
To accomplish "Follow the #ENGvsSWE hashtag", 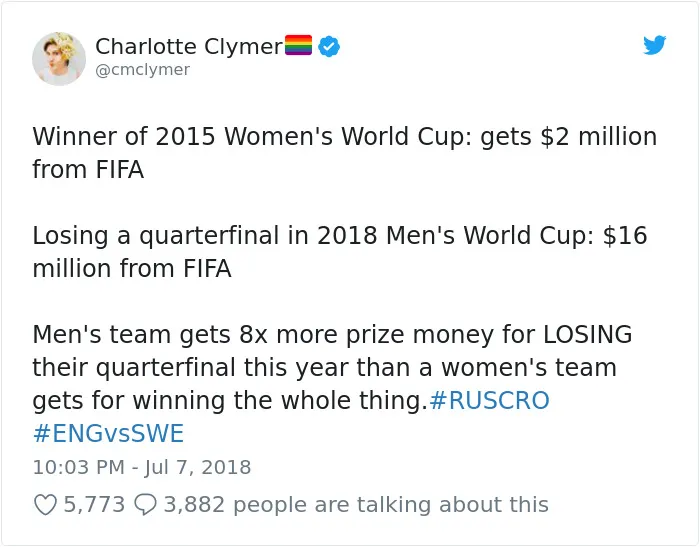I will click(x=108, y=433).
